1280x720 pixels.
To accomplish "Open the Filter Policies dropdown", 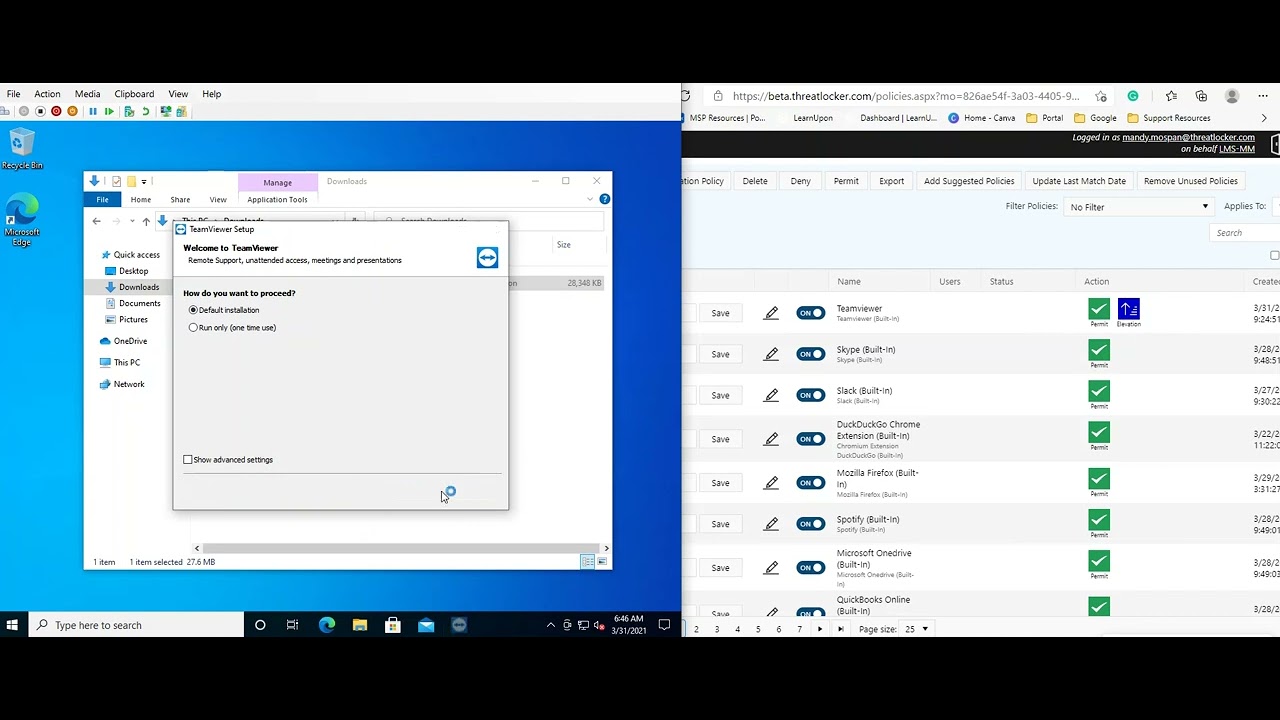I will pos(1138,207).
